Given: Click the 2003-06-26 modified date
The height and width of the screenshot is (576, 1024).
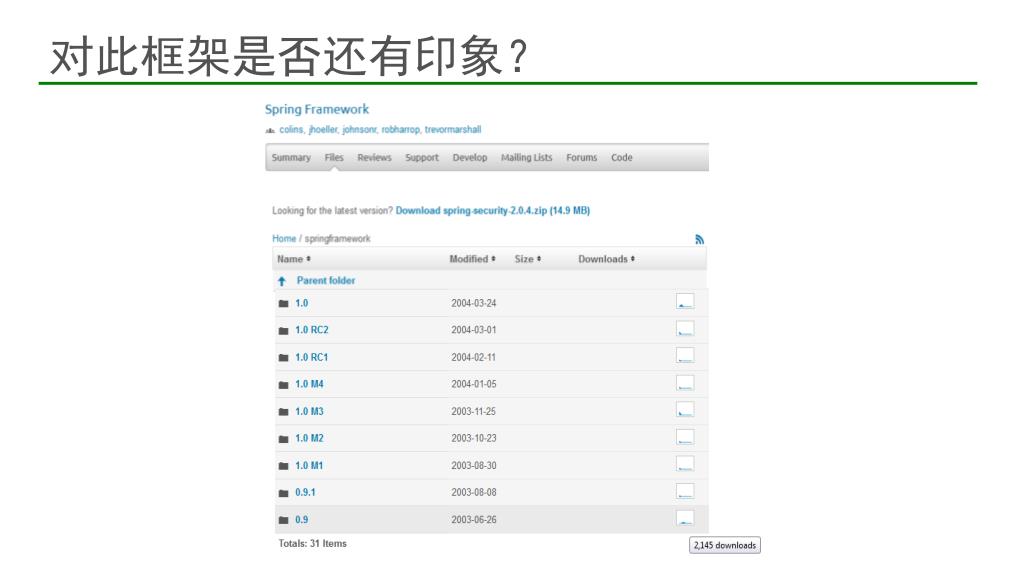Looking at the screenshot, I should click(473, 520).
